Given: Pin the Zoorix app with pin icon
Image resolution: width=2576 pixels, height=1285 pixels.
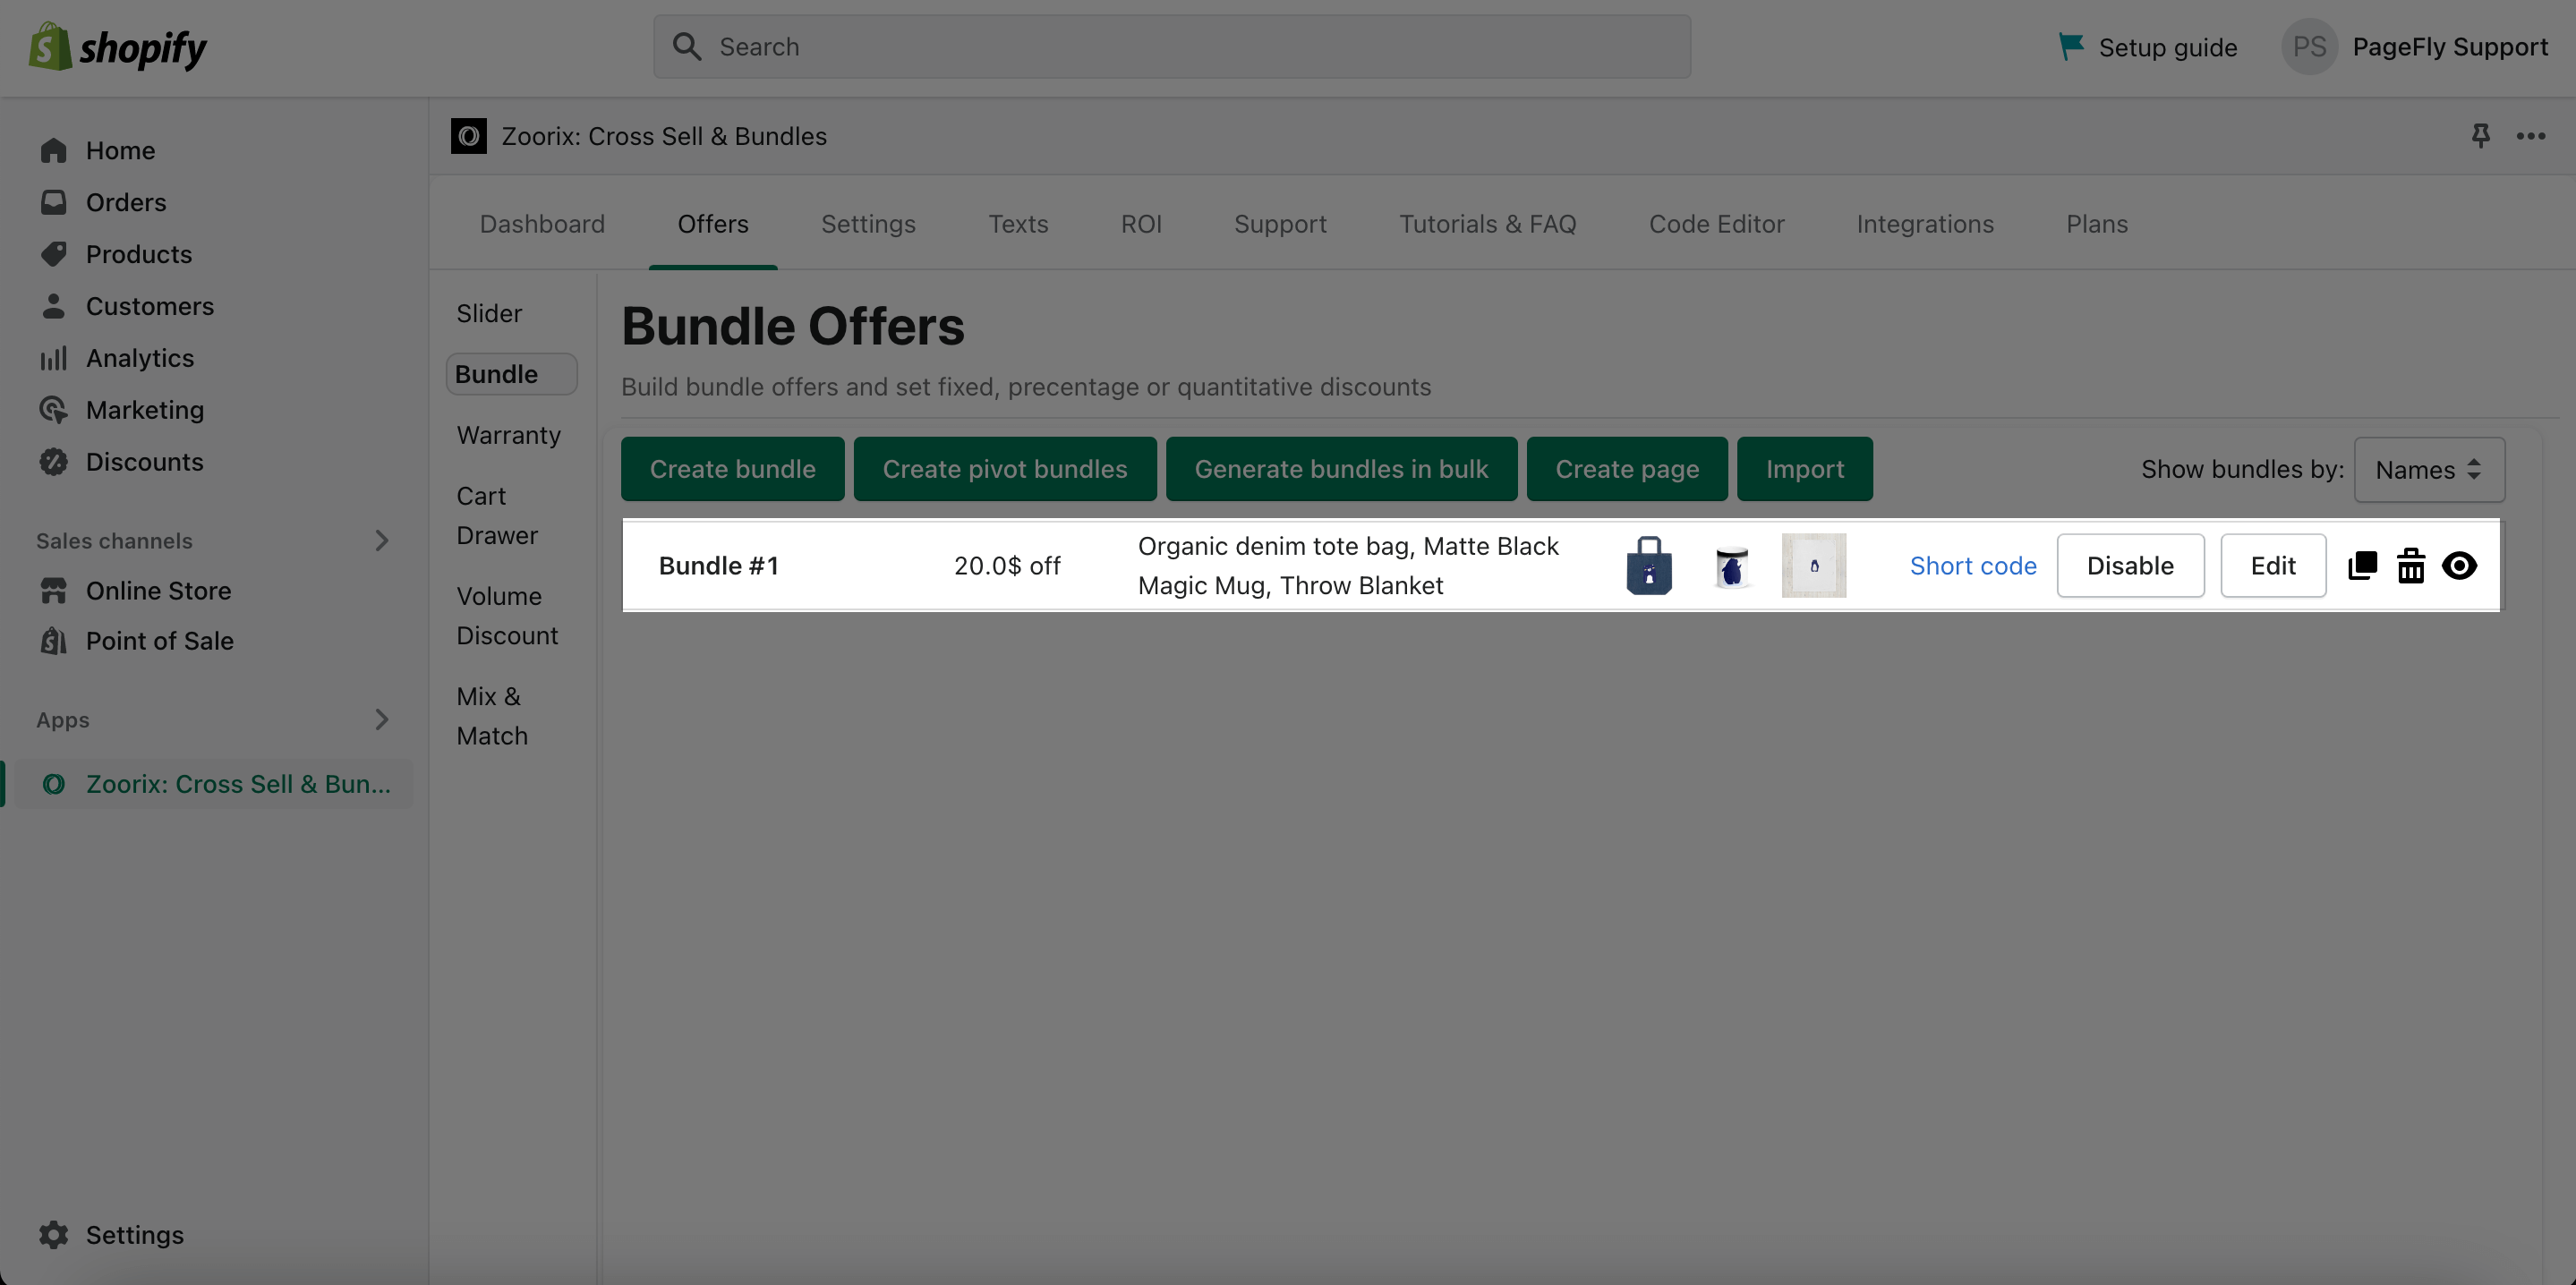Looking at the screenshot, I should [x=2481, y=136].
